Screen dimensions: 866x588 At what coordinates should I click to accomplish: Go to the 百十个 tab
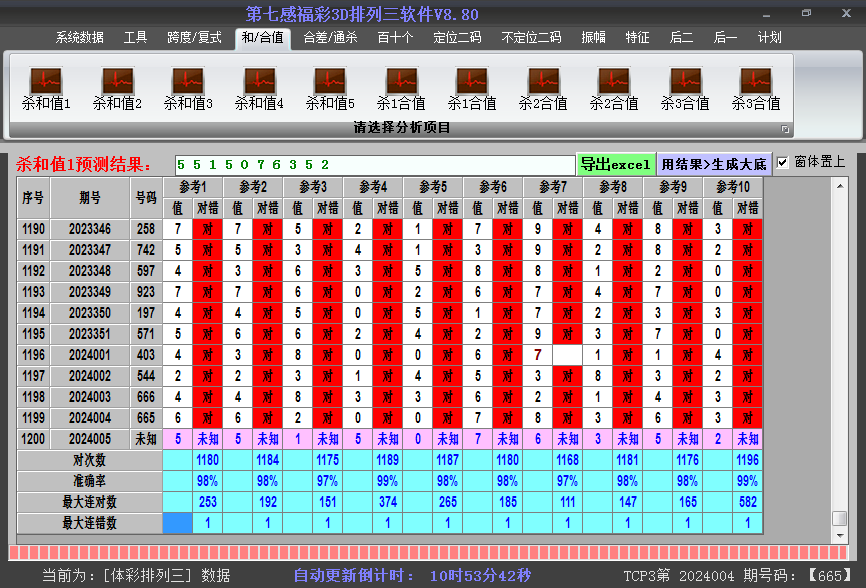click(395, 38)
